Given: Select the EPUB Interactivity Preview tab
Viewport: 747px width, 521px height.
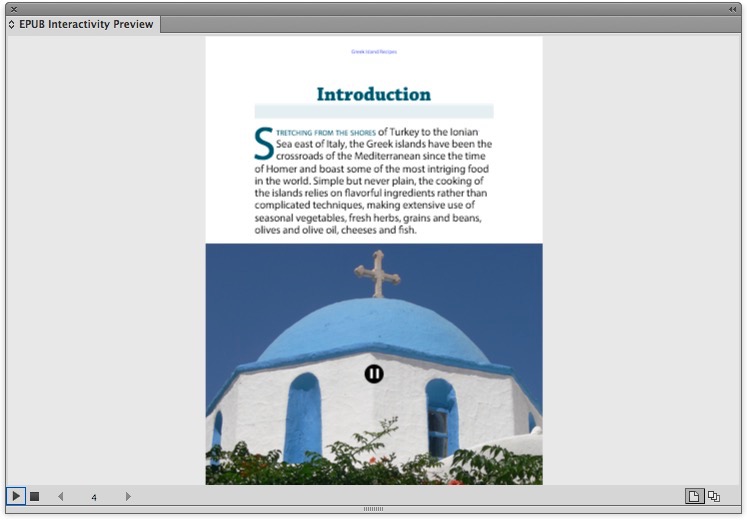Looking at the screenshot, I should click(x=85, y=24).
